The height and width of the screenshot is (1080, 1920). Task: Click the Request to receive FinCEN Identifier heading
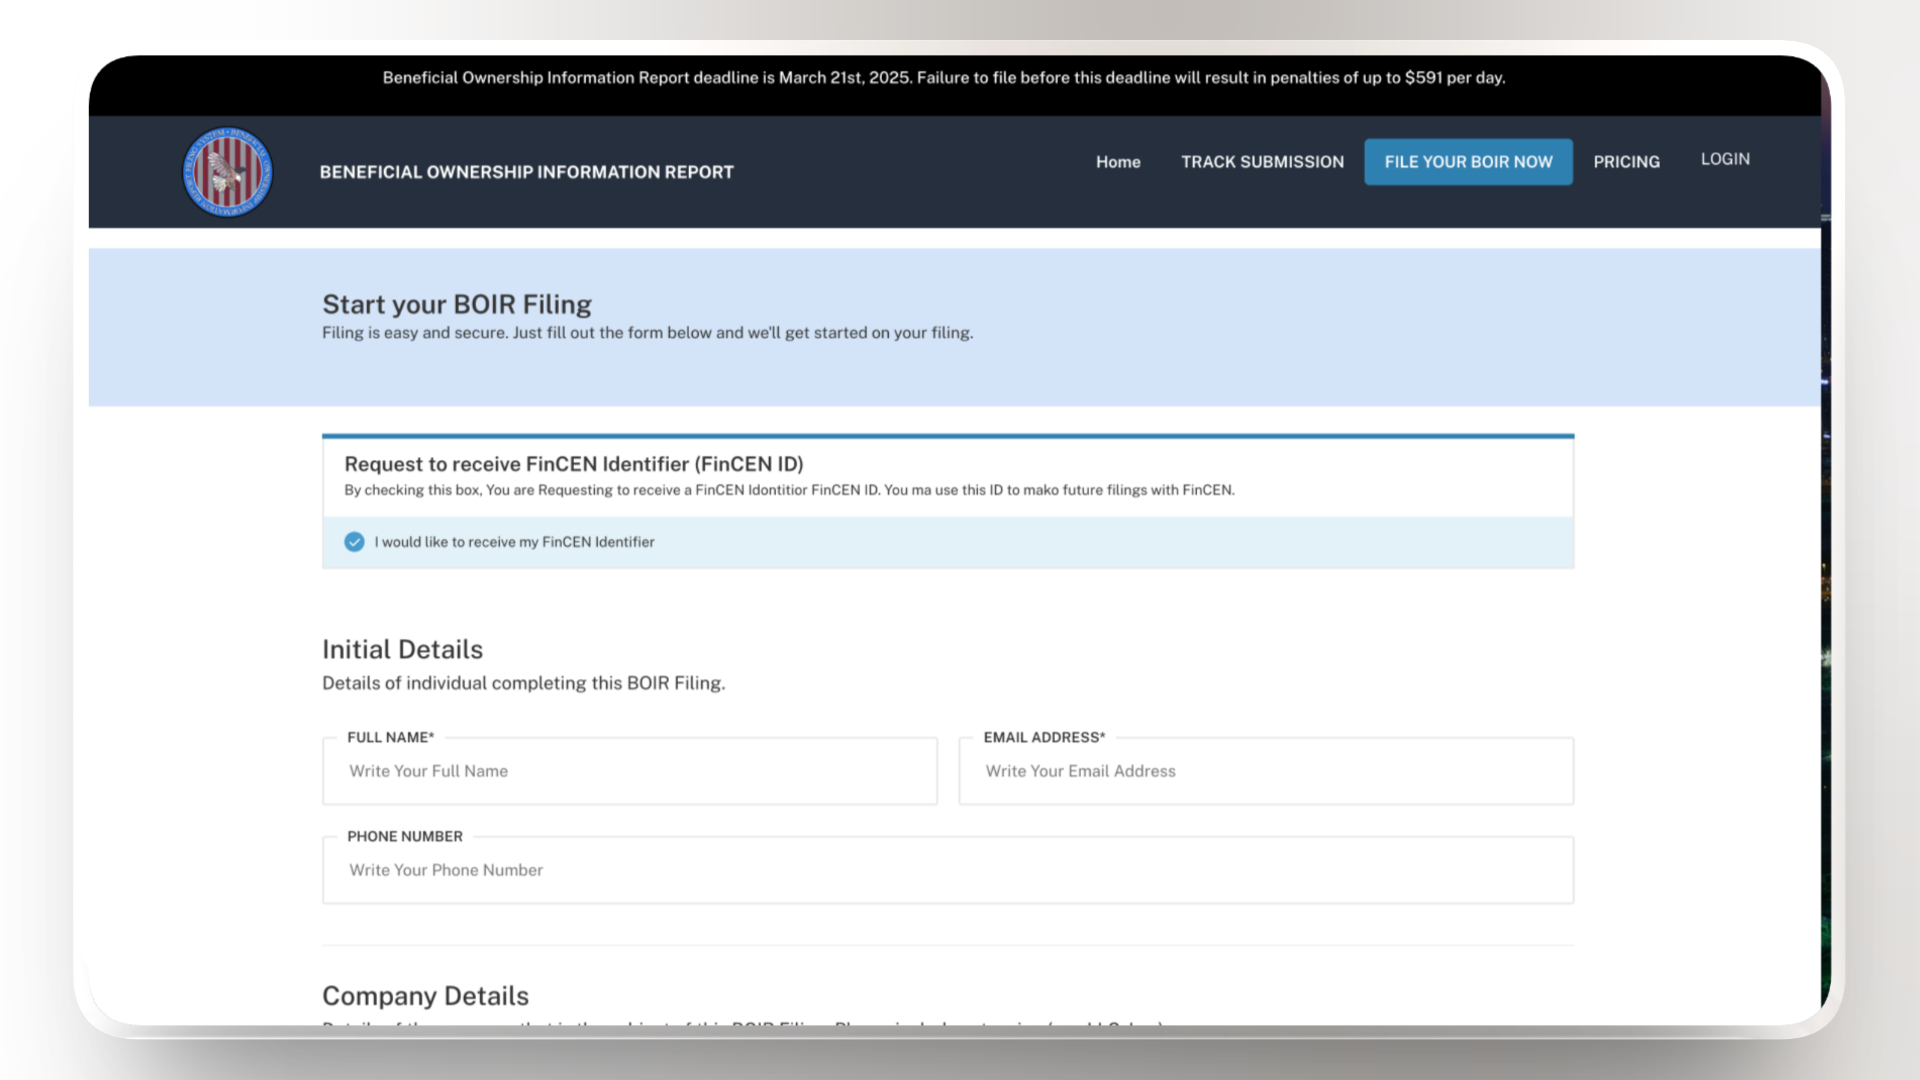click(x=574, y=464)
